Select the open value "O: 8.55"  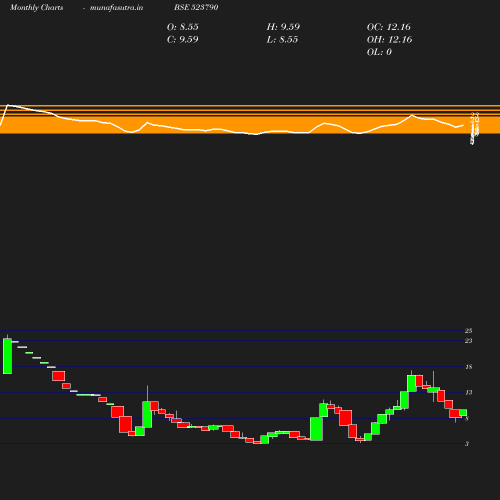click(183, 27)
